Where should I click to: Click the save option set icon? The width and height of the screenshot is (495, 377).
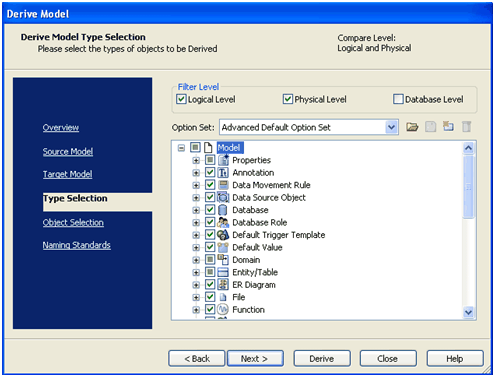tap(430, 127)
